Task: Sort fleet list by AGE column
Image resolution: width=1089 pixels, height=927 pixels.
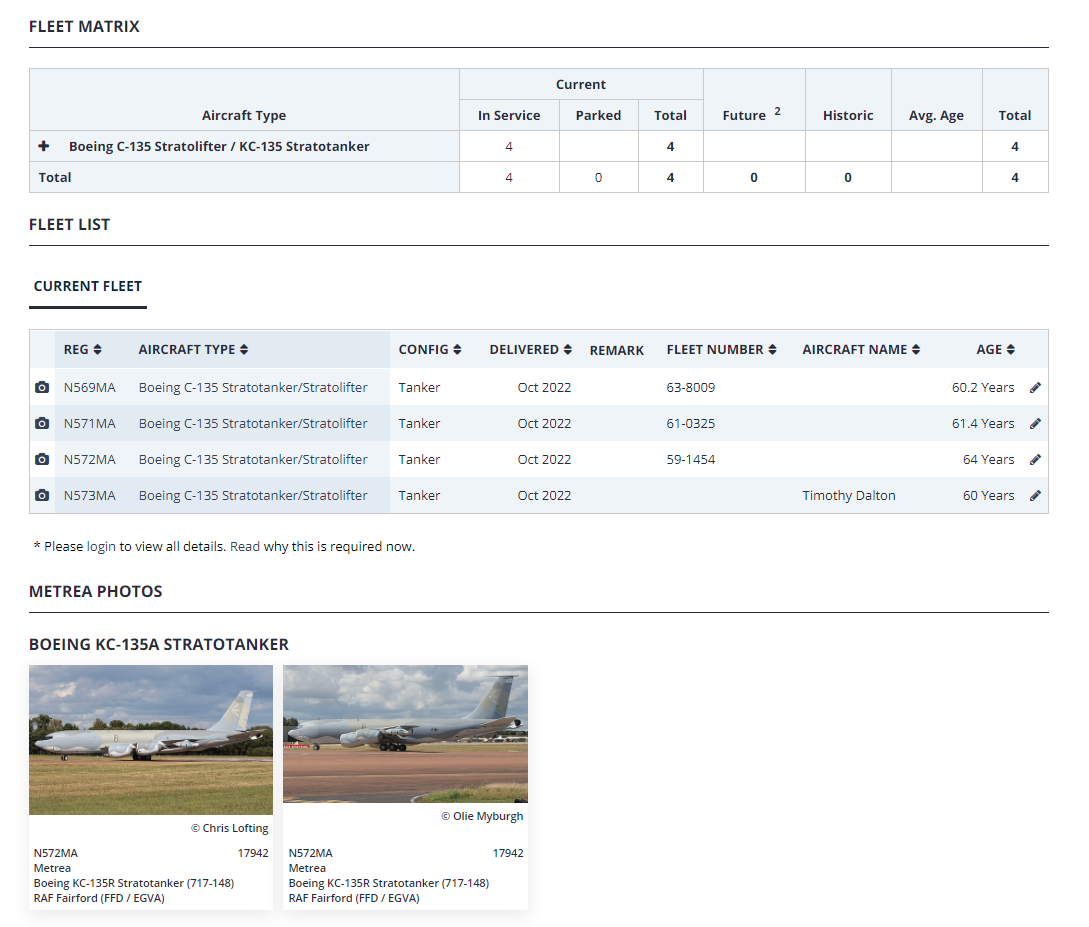Action: [x=995, y=349]
